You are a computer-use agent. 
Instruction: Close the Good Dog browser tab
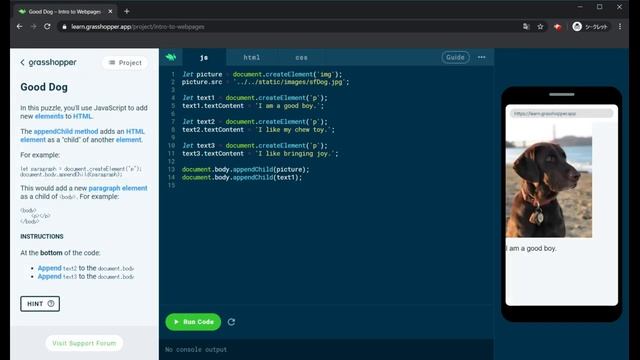click(x=110, y=11)
